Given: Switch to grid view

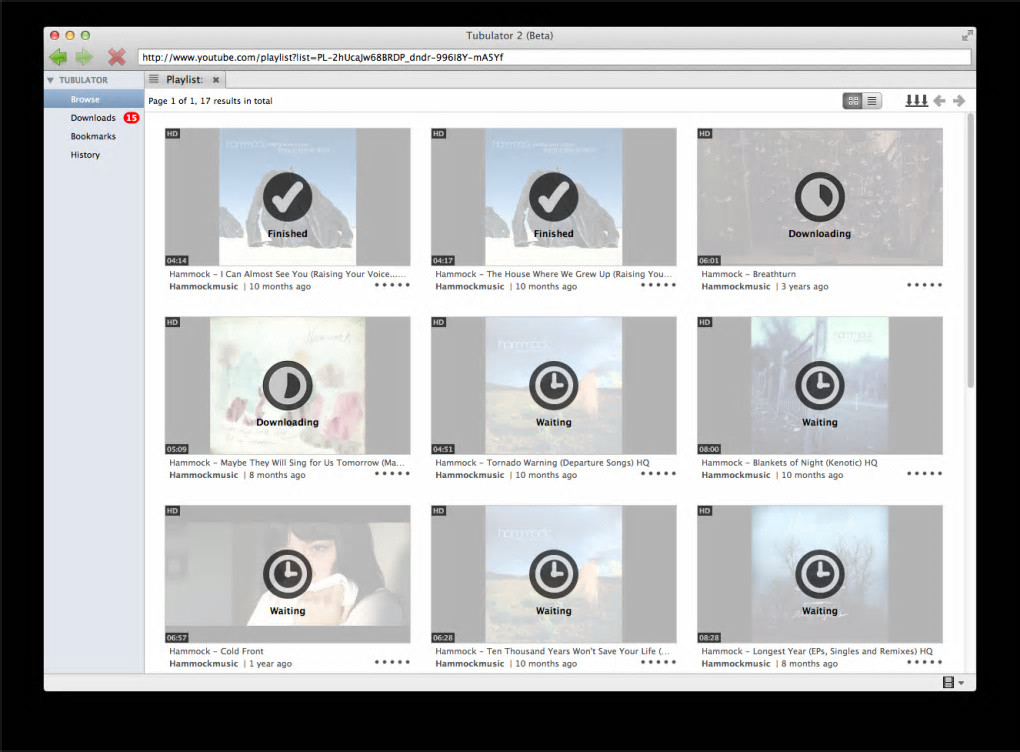Looking at the screenshot, I should [853, 101].
